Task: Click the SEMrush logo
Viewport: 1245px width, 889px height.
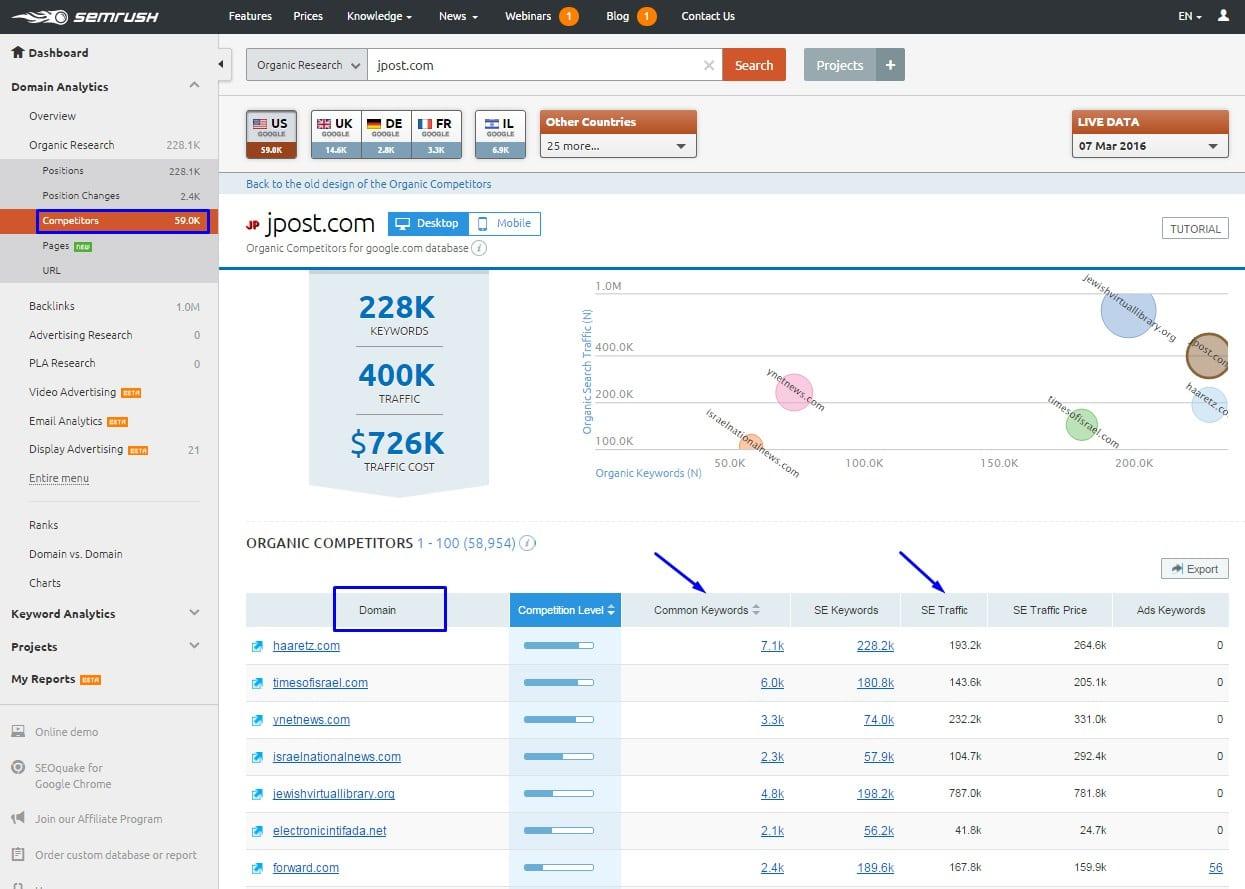Action: [86, 16]
